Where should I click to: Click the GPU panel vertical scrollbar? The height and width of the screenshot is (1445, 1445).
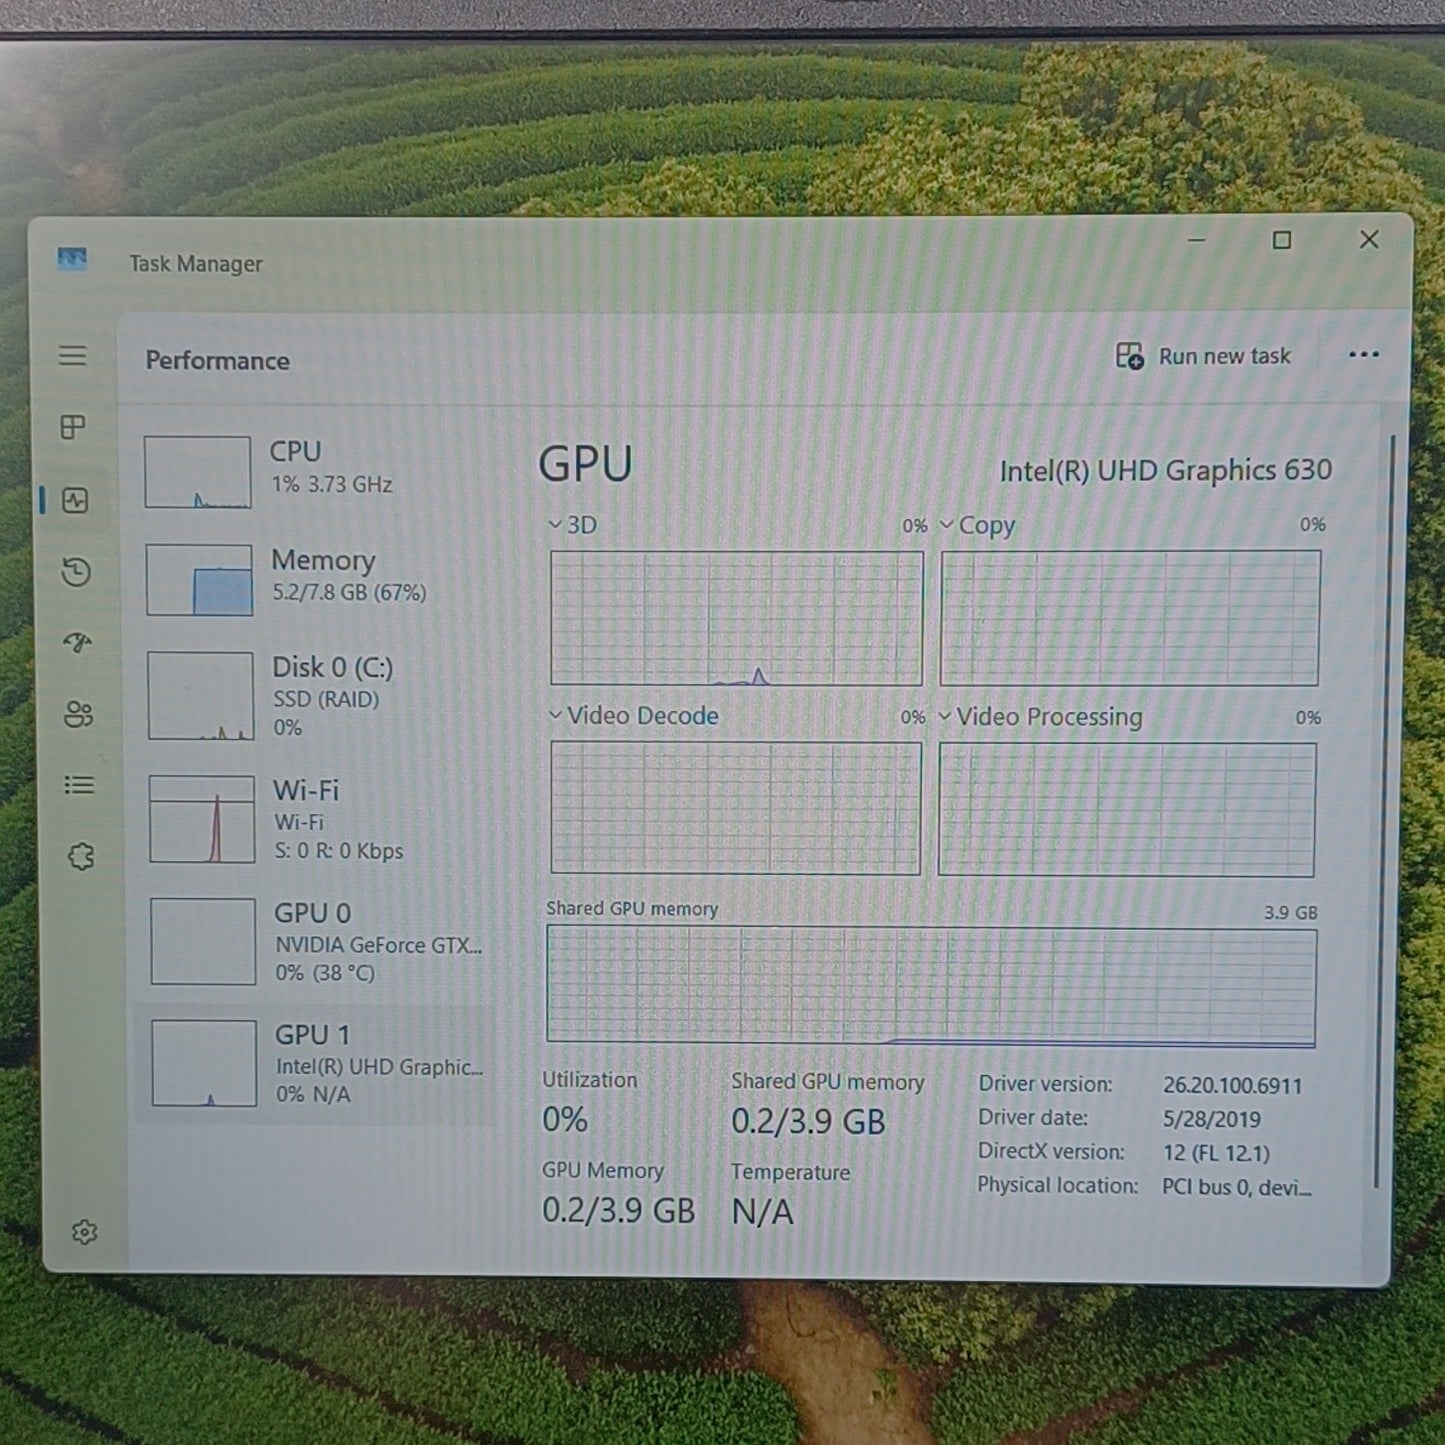click(x=1386, y=810)
